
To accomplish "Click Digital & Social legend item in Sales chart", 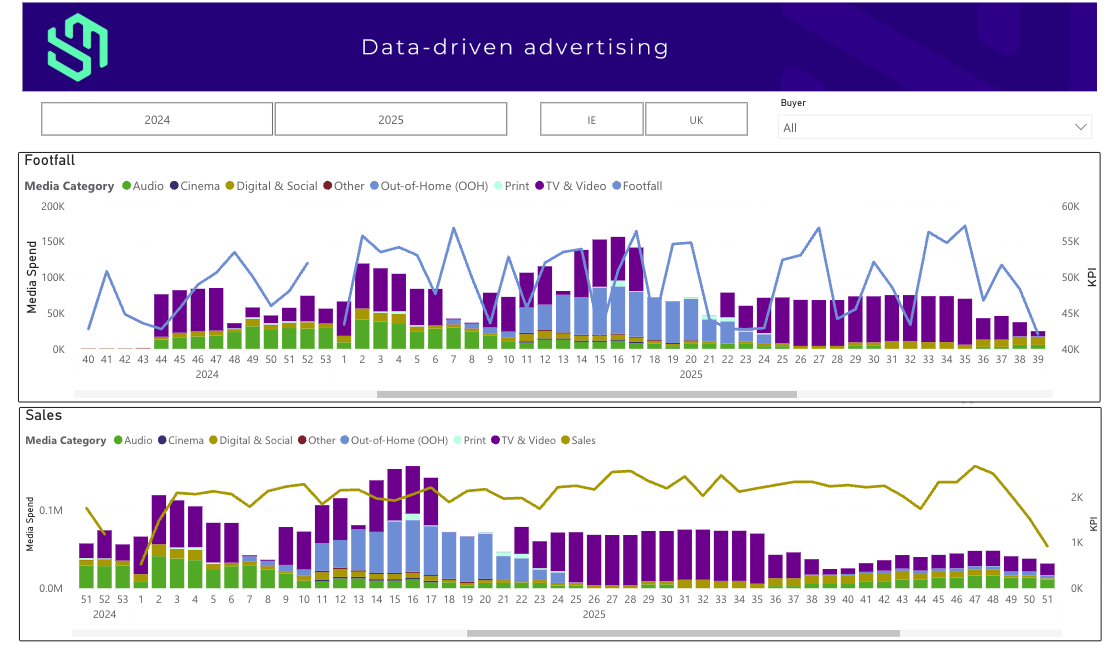I will point(249,440).
